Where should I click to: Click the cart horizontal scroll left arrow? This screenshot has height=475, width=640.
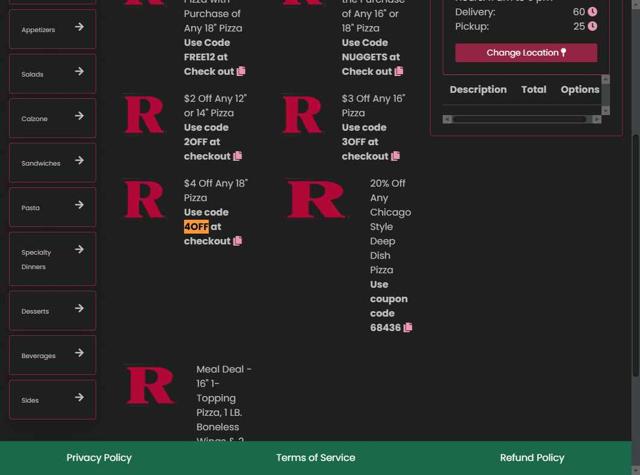coord(447,119)
